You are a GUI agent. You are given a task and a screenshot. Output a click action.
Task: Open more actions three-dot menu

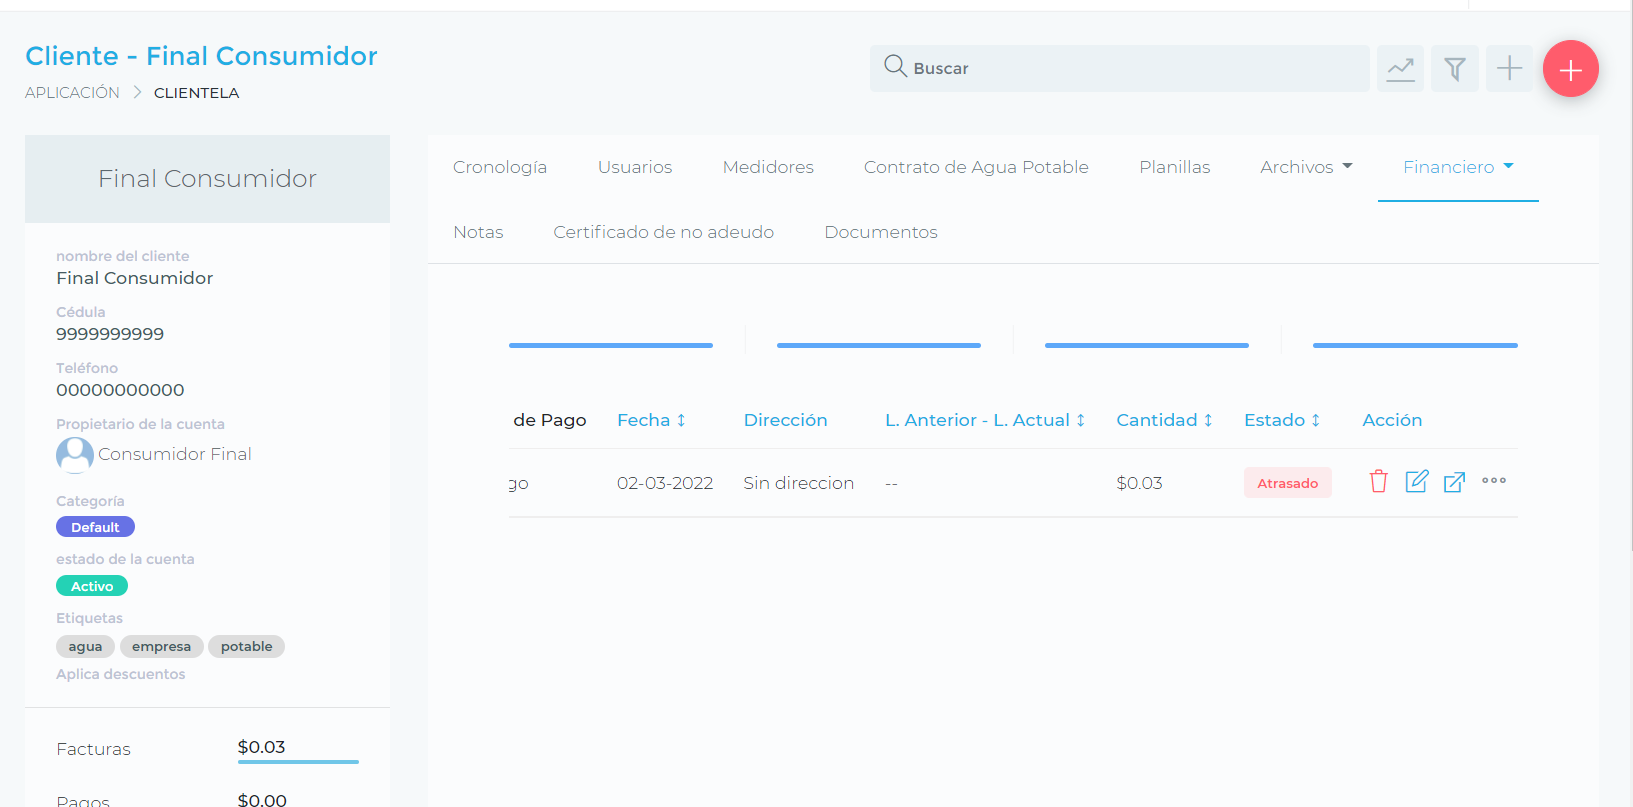click(1494, 481)
